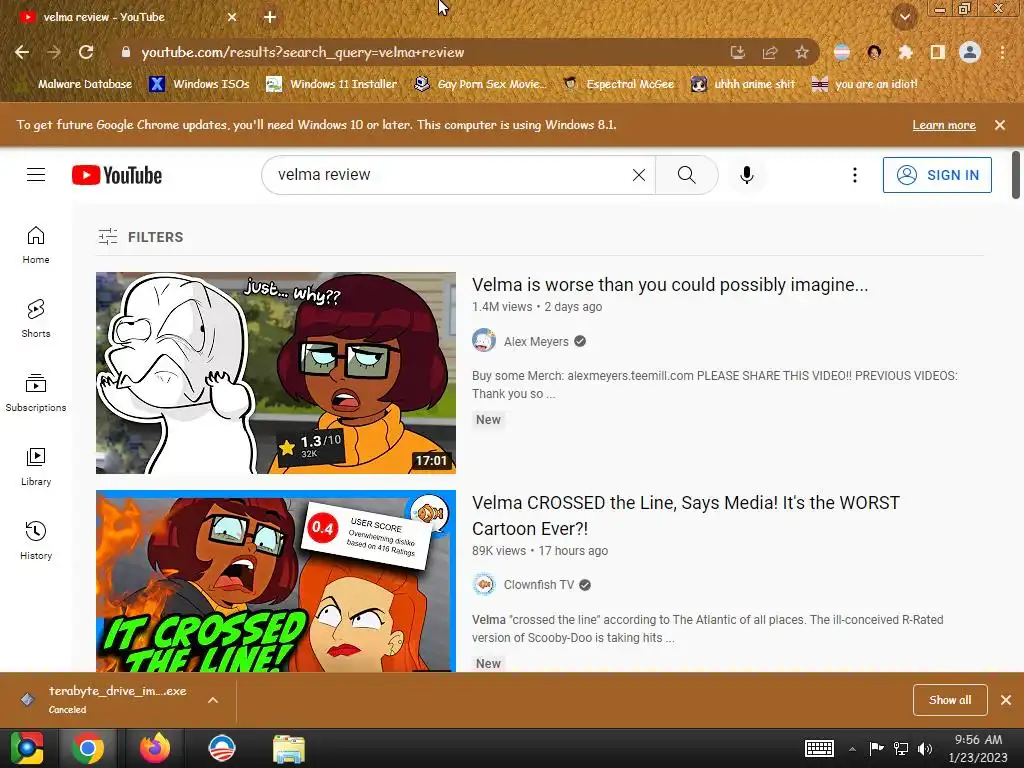This screenshot has height=768, width=1024.
Task: Click the SIGN IN button
Action: click(x=937, y=175)
